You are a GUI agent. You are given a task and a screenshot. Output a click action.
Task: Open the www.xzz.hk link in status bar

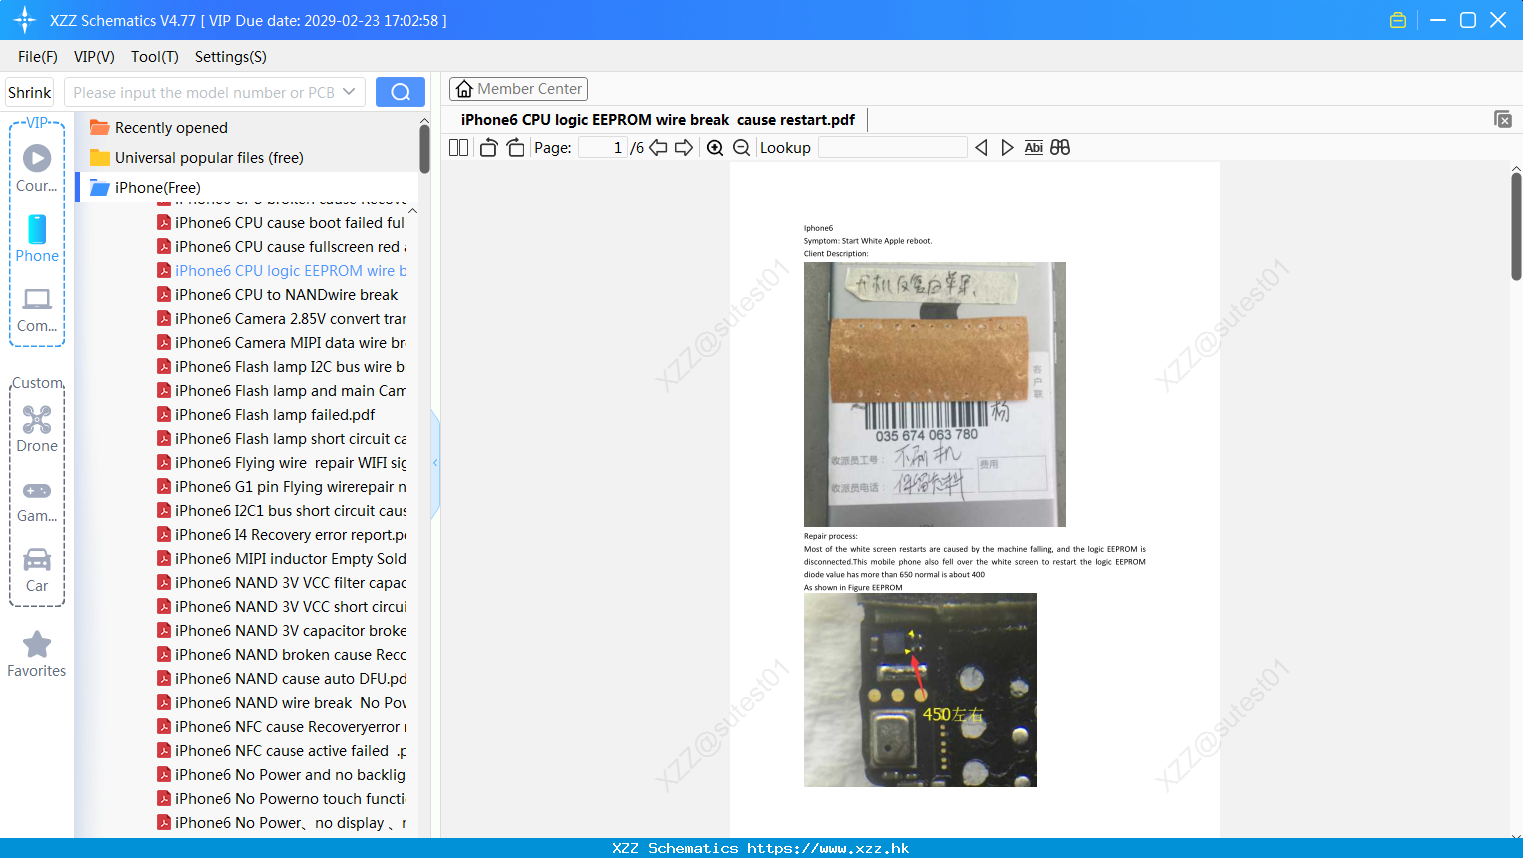pos(828,848)
